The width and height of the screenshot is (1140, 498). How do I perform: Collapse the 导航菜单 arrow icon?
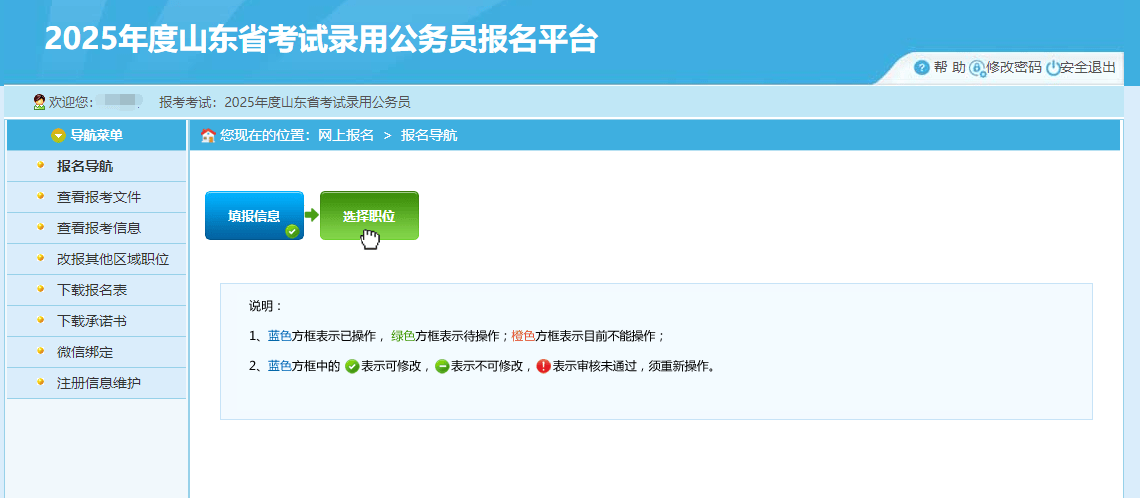click(58, 135)
